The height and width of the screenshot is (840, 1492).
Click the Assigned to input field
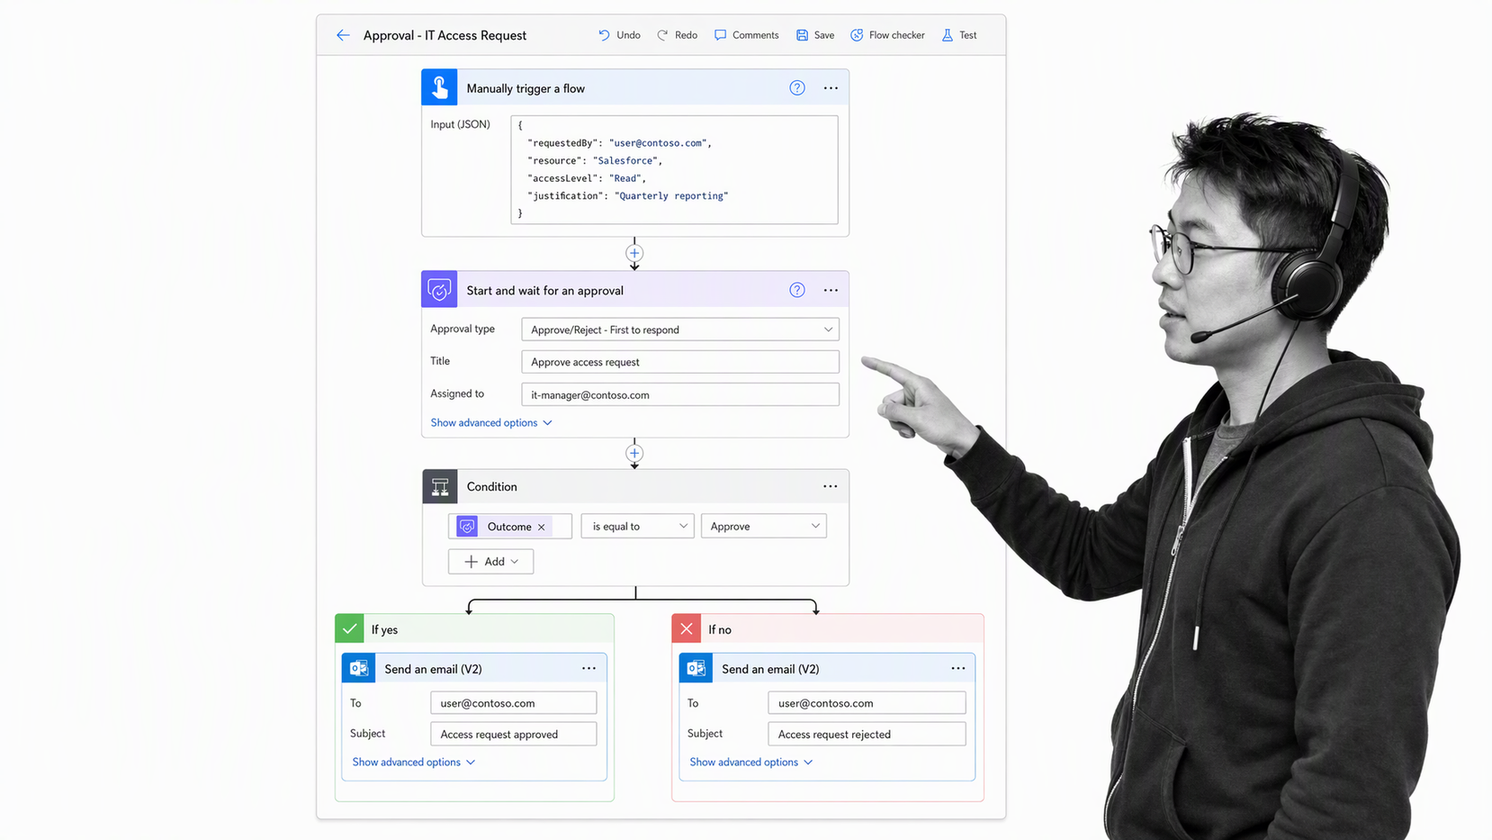[x=680, y=394]
